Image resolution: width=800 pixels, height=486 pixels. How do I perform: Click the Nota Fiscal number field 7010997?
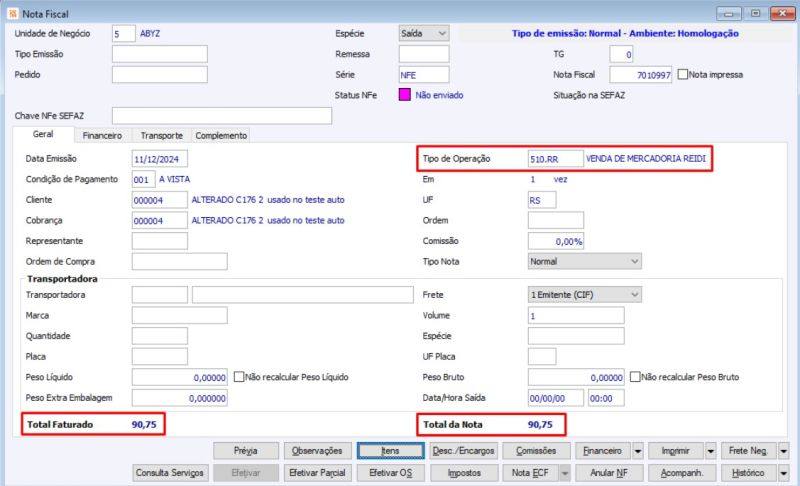tap(641, 74)
